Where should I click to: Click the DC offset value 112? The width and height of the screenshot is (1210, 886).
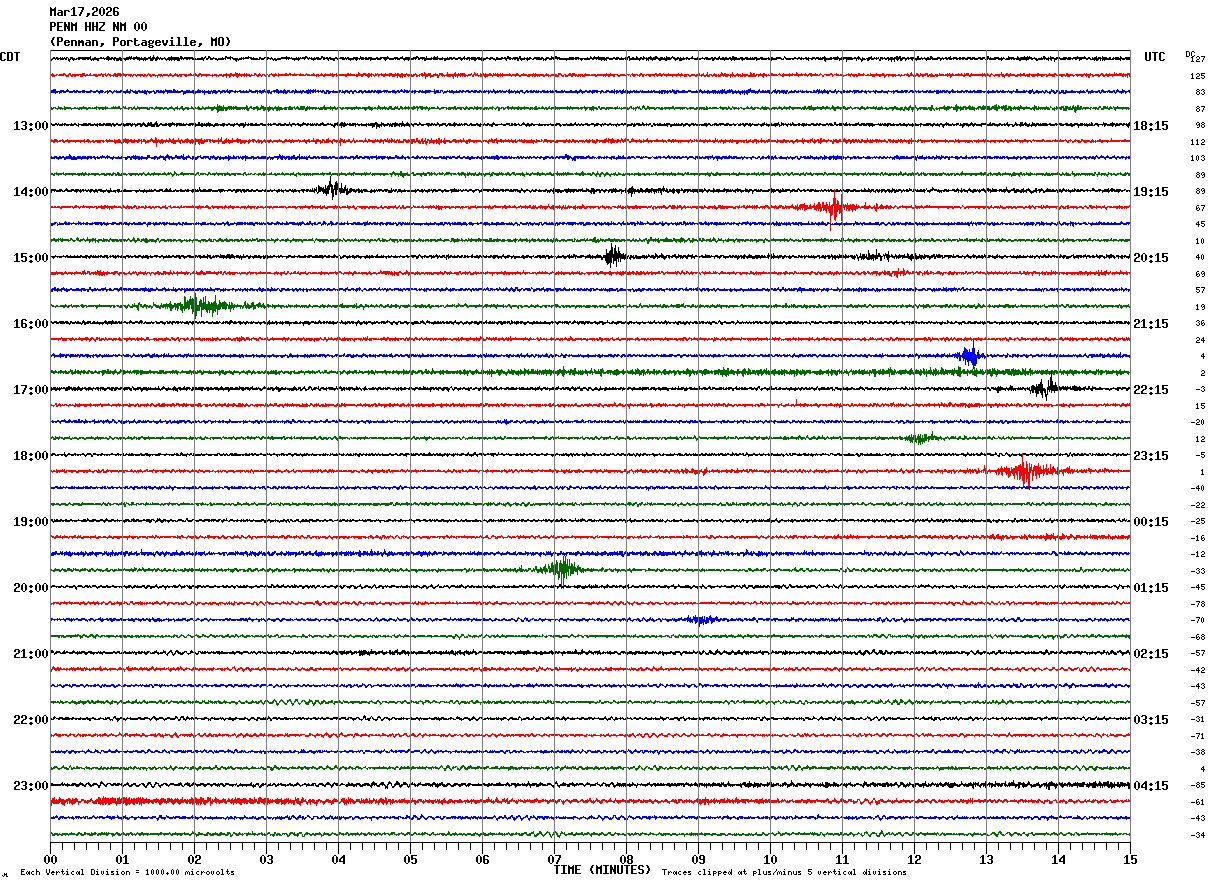(1197, 142)
